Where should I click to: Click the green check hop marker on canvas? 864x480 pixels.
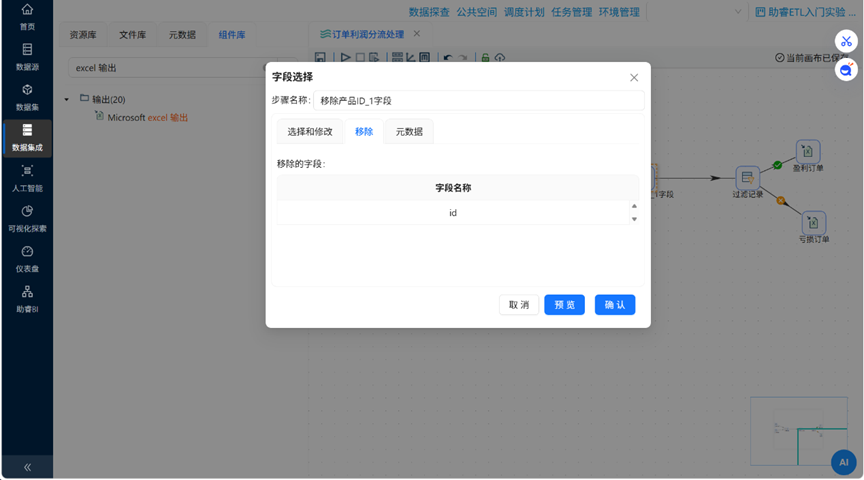[777, 165]
